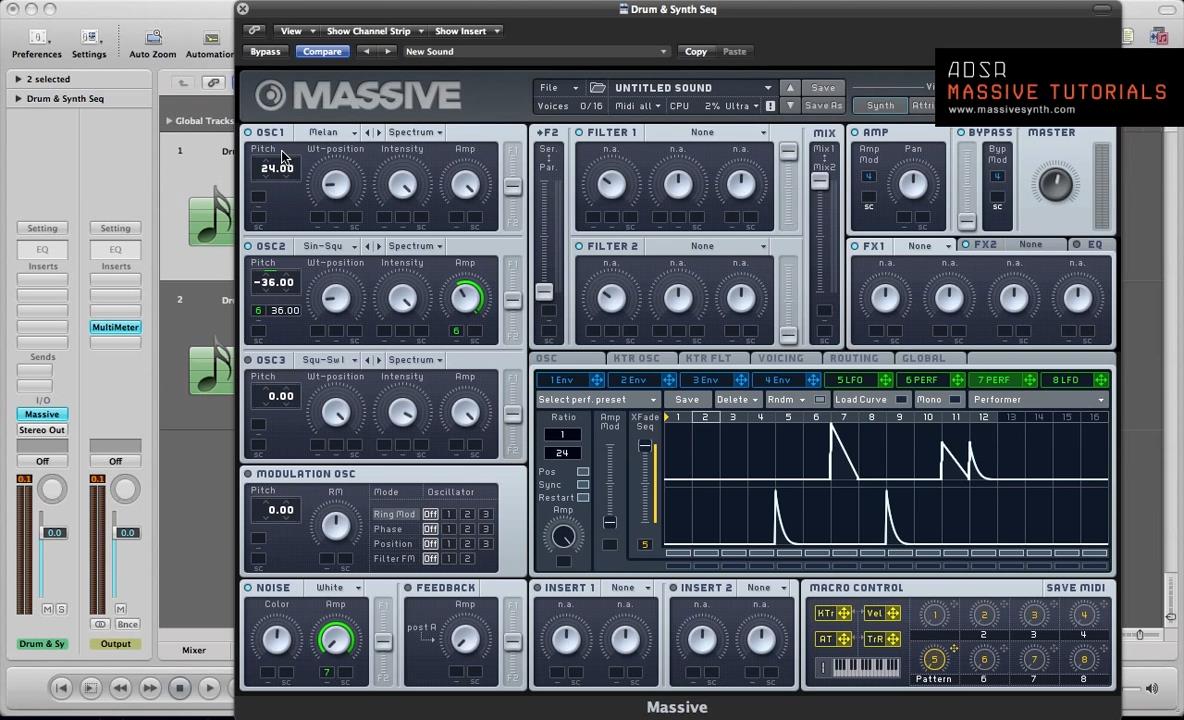Click the 7 PERF drag-handle cross icon
Screen dimensions: 1184x720
tap(1029, 380)
